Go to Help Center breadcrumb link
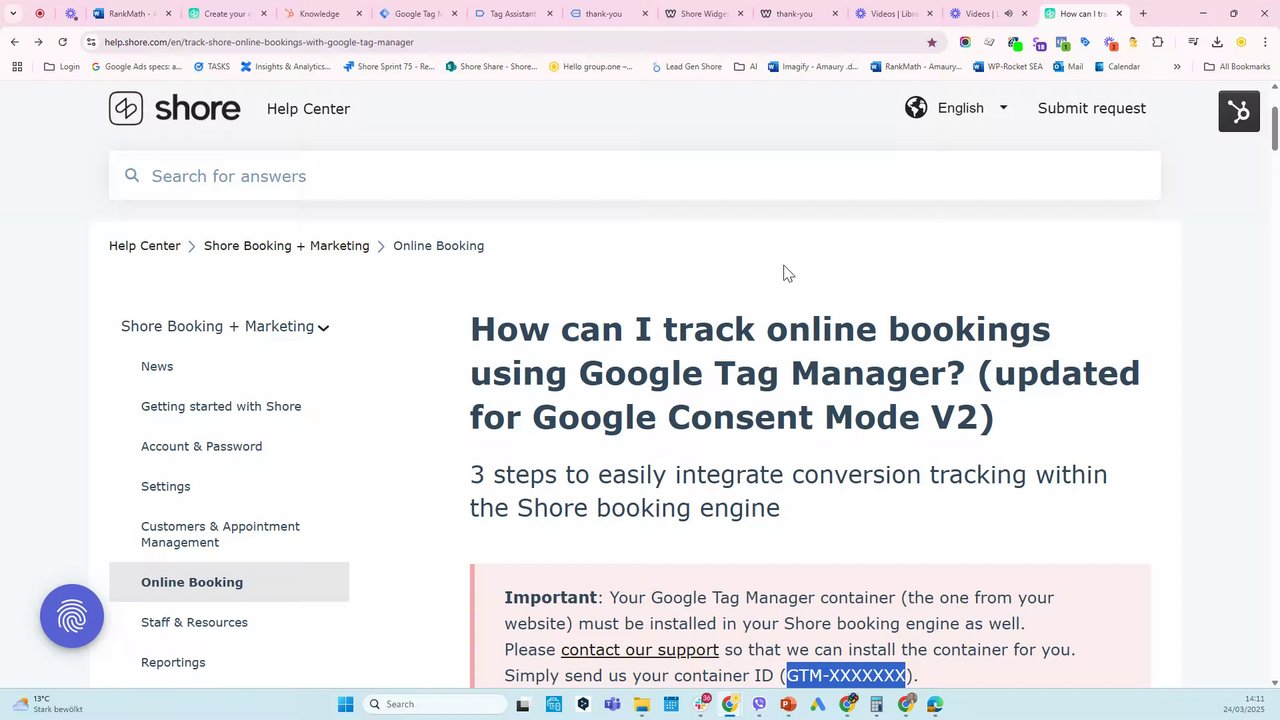The width and height of the screenshot is (1280, 720). [145, 246]
